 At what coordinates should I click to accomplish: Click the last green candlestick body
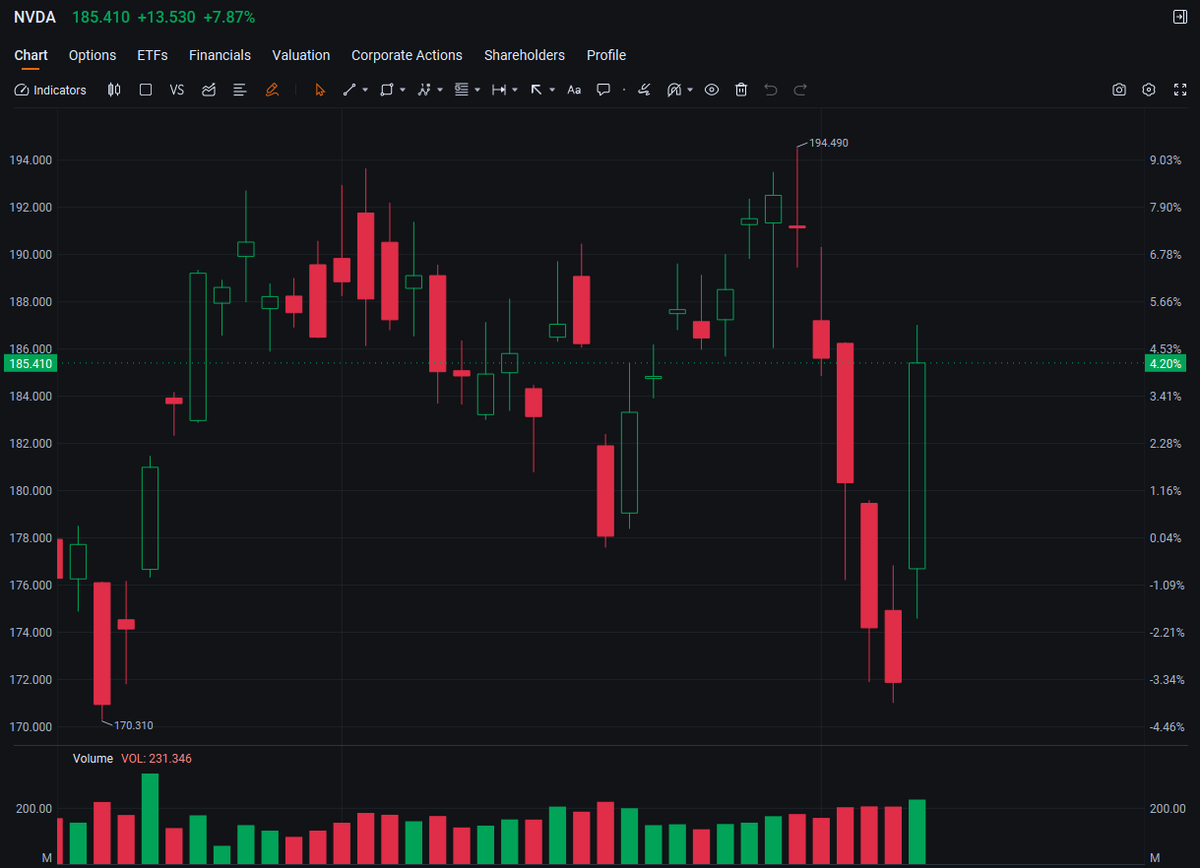[x=917, y=466]
